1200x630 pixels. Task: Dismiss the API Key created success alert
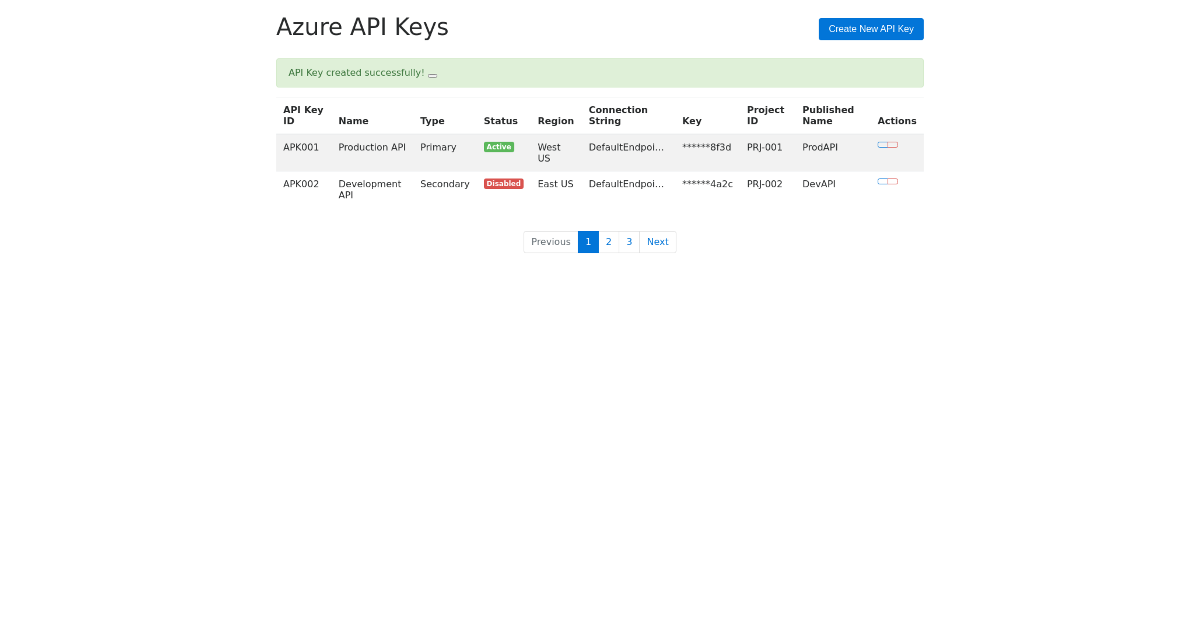432,74
